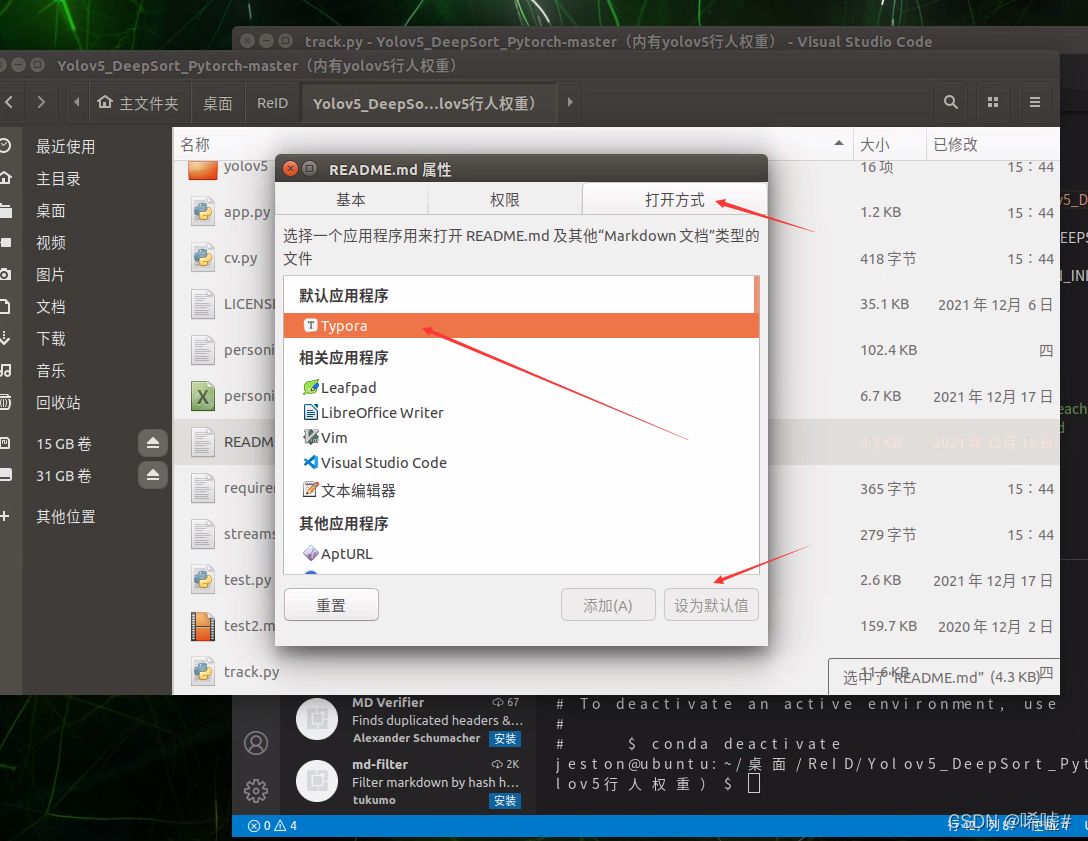The height and width of the screenshot is (841, 1088).
Task: Expand path bar right with arrow
Action: [570, 102]
